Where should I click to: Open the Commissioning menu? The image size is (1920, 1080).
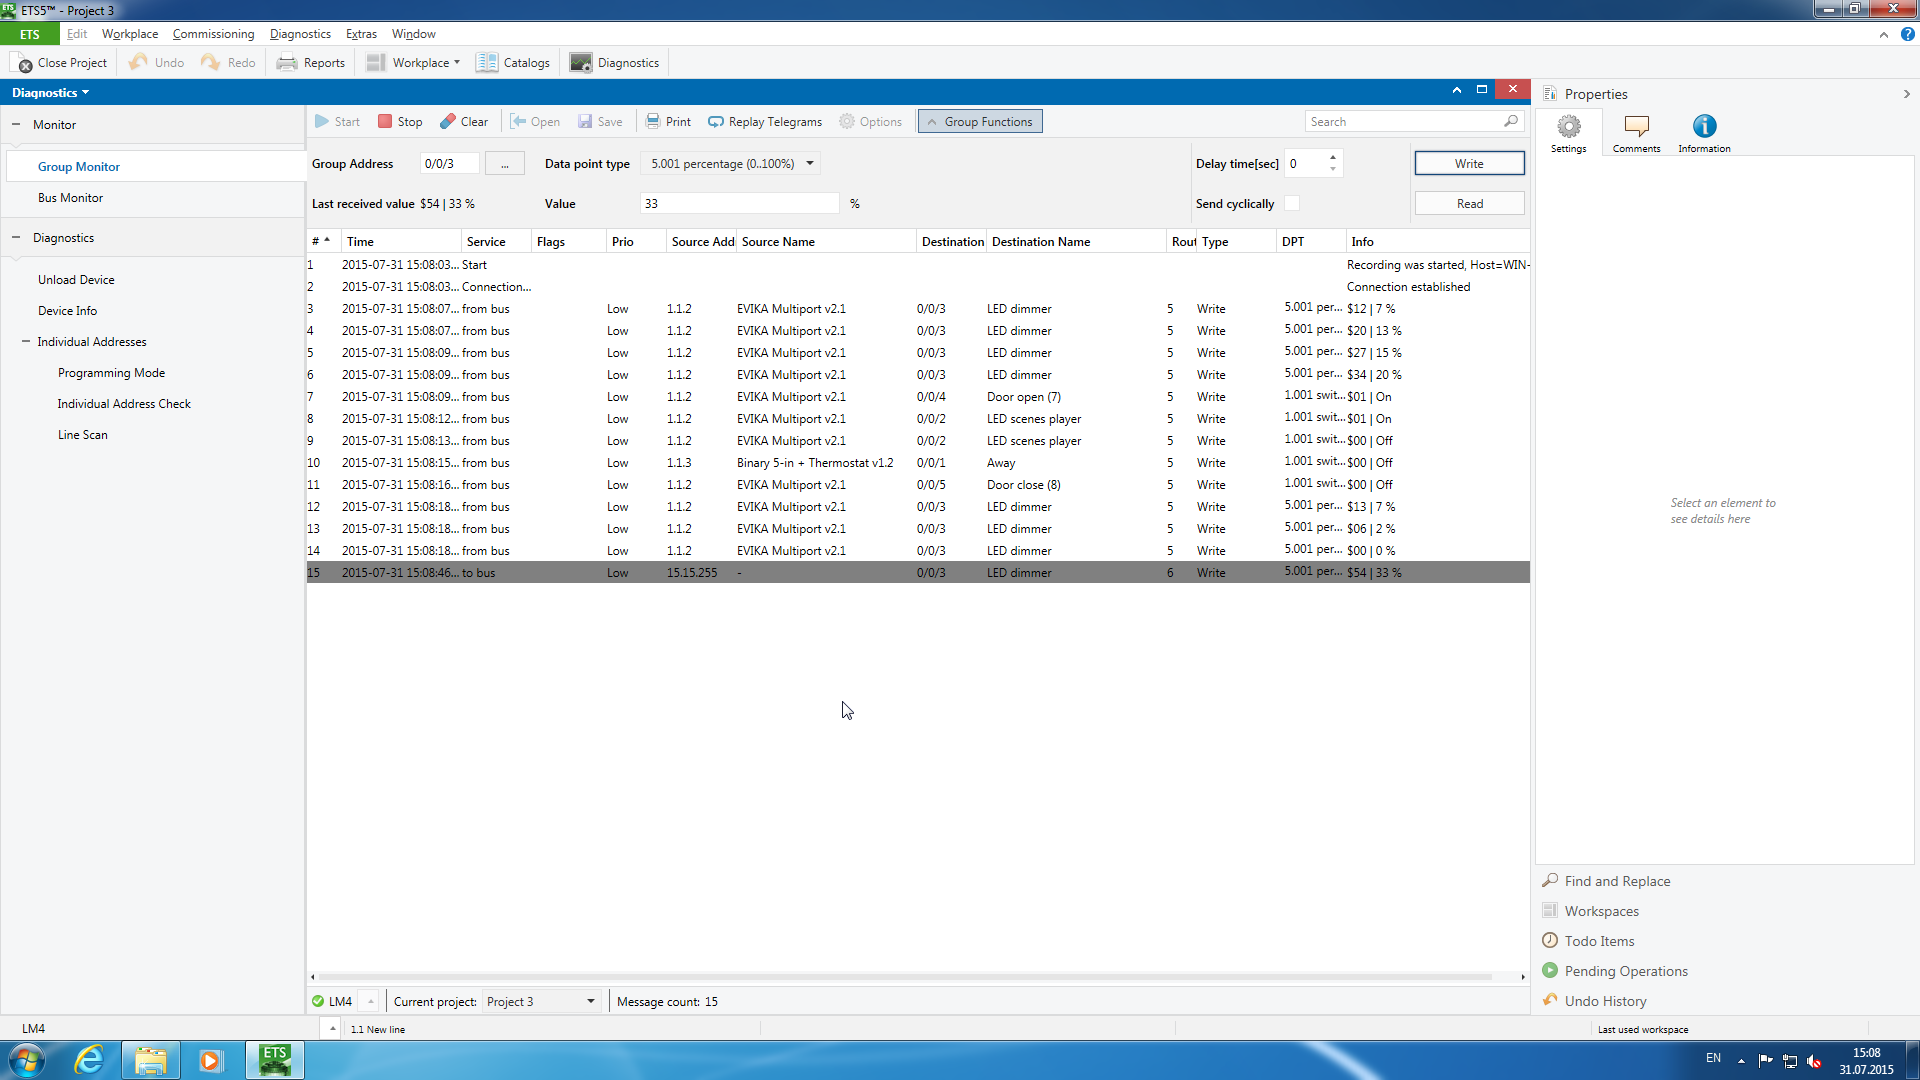tap(213, 33)
